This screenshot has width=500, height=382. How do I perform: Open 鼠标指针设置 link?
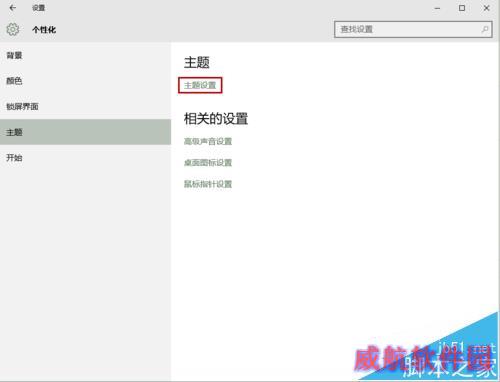coord(208,184)
